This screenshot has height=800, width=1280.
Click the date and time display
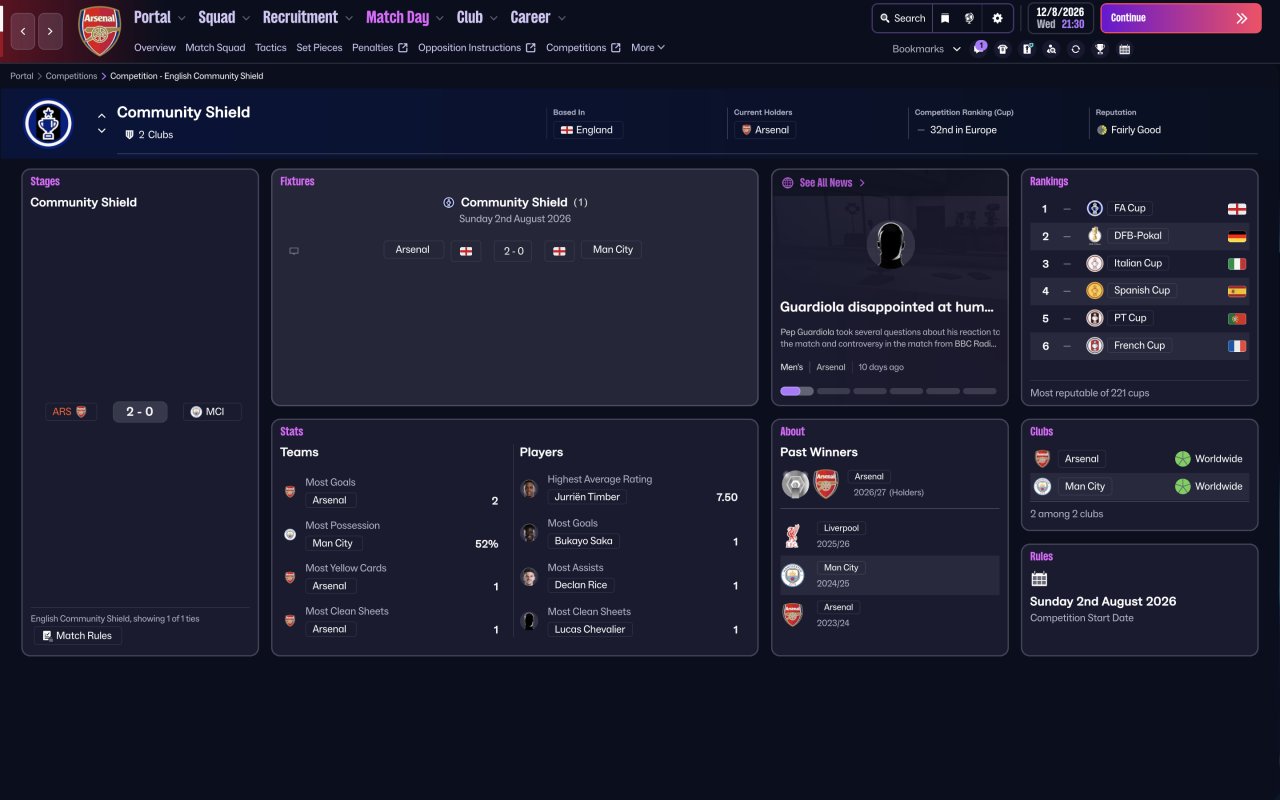click(1060, 18)
